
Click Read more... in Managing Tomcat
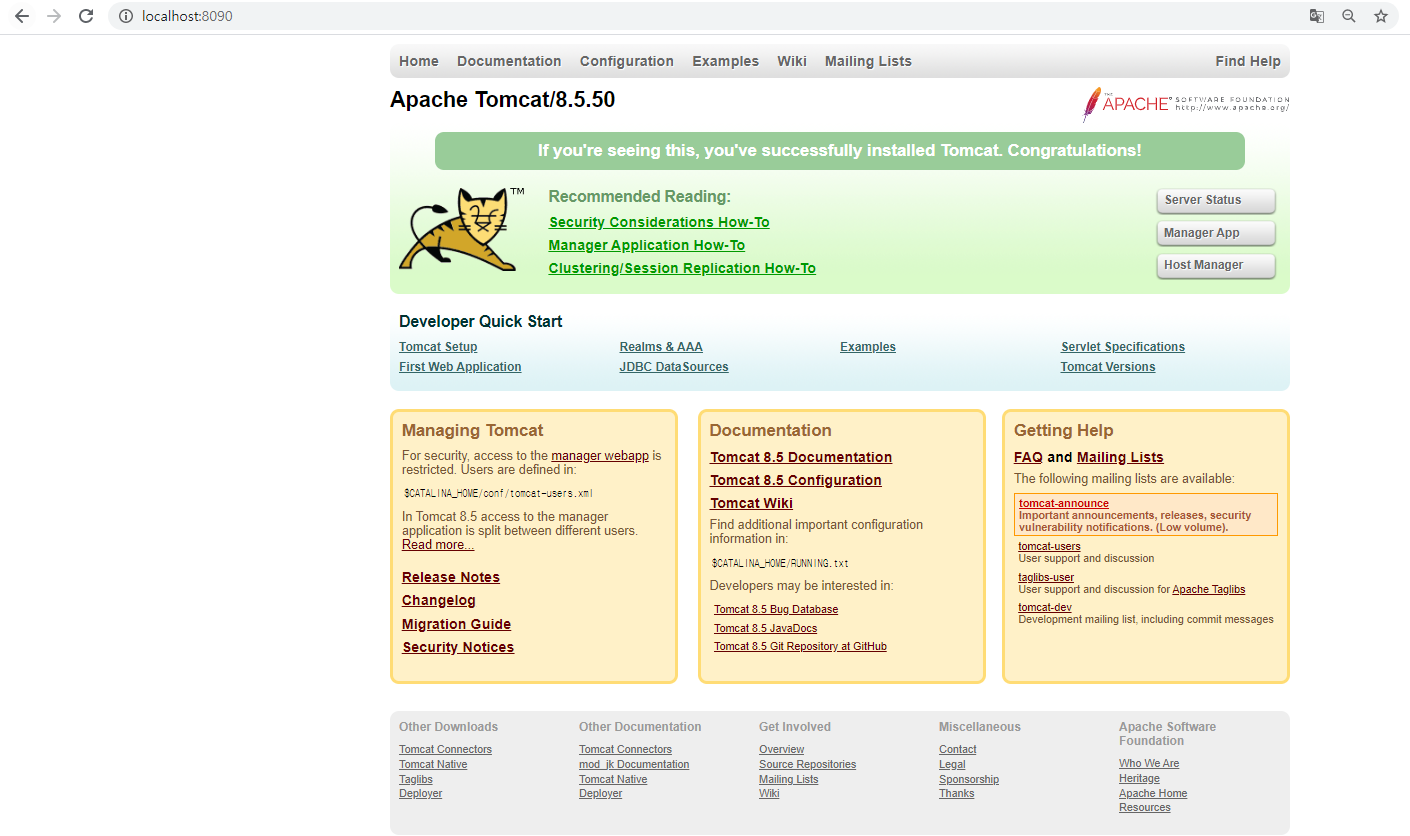pos(438,545)
